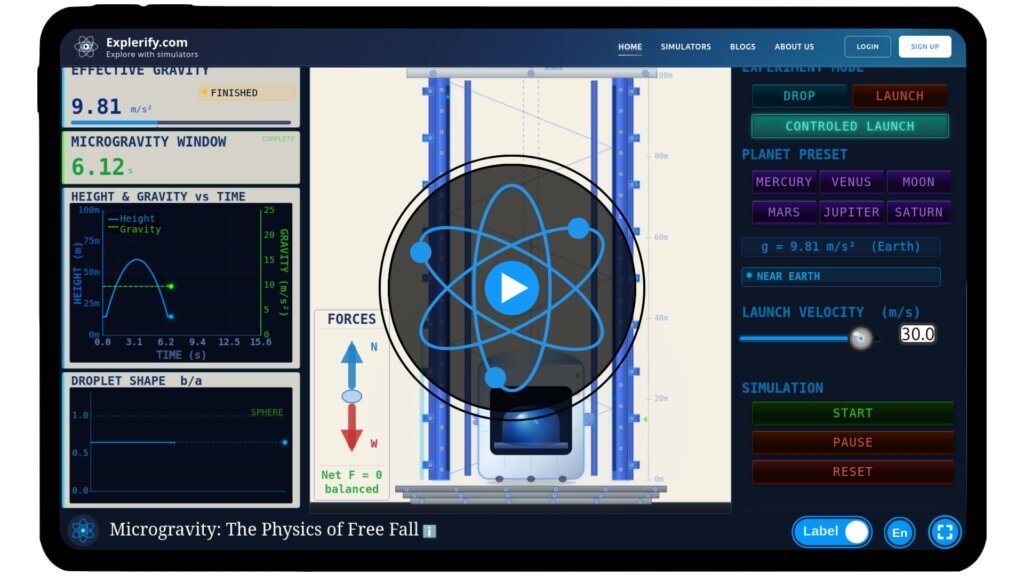This screenshot has height=576, width=1024.
Task: Choose the JUPITER planet preset
Action: [x=850, y=212]
